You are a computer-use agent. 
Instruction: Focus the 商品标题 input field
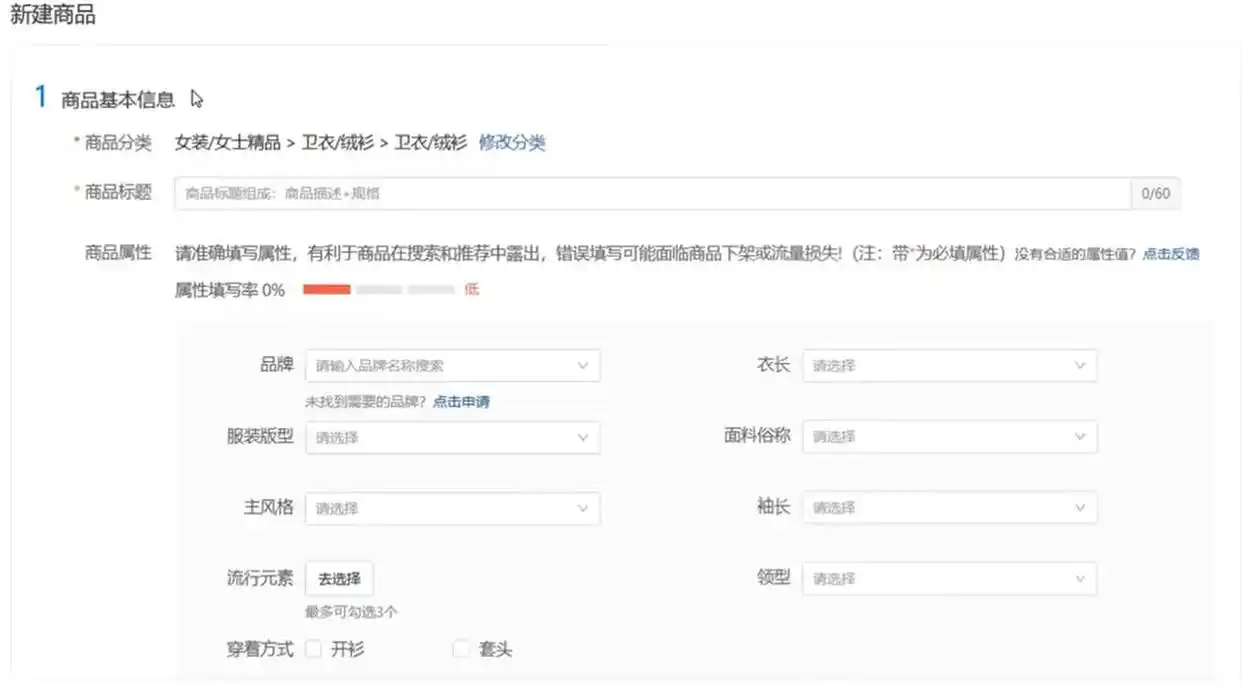click(x=652, y=193)
